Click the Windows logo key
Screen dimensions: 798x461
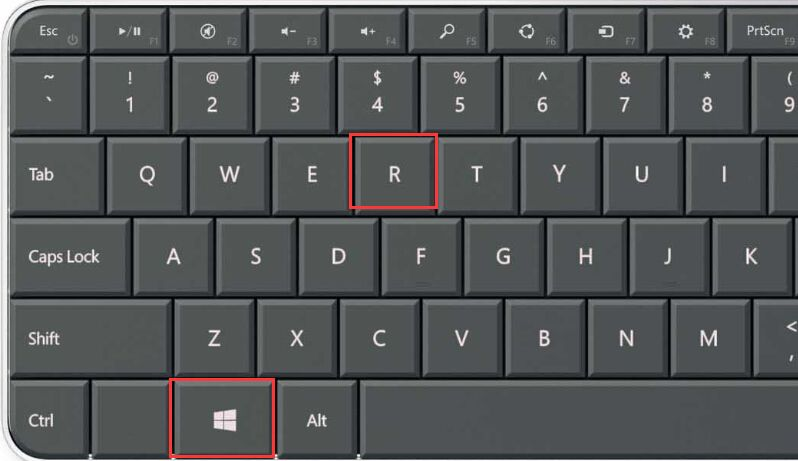[222, 418]
